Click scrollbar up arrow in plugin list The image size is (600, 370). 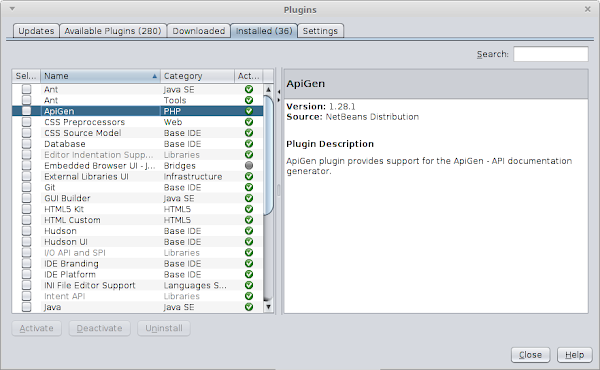(268, 89)
